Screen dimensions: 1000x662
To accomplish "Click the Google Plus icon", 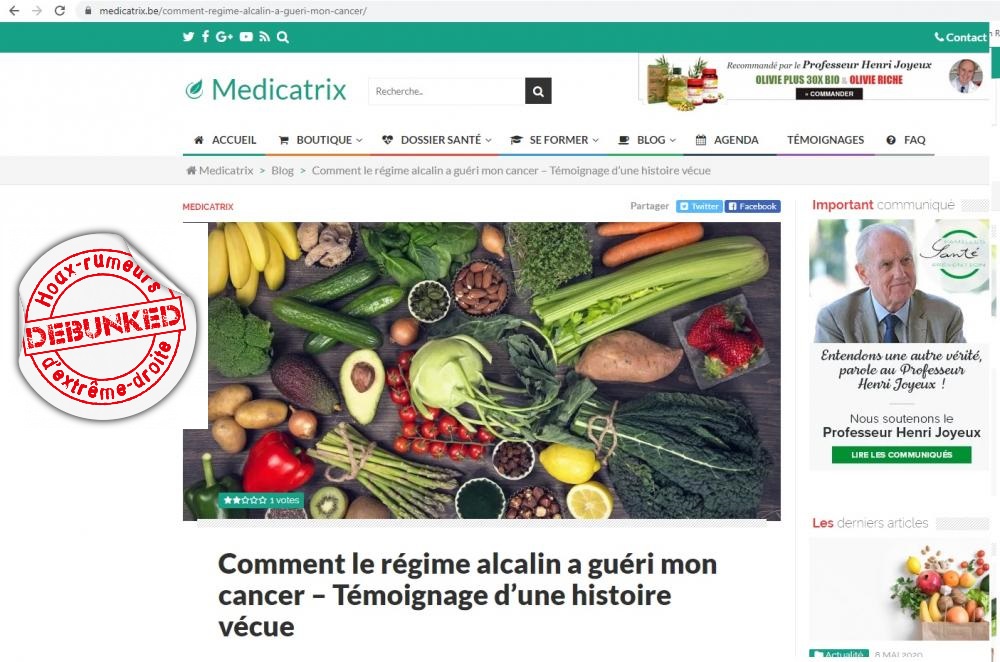I will click(224, 37).
